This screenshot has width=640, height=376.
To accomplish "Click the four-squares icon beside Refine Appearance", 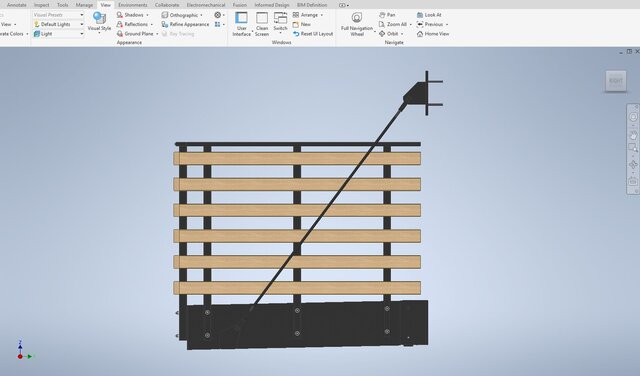I will 218,24.
